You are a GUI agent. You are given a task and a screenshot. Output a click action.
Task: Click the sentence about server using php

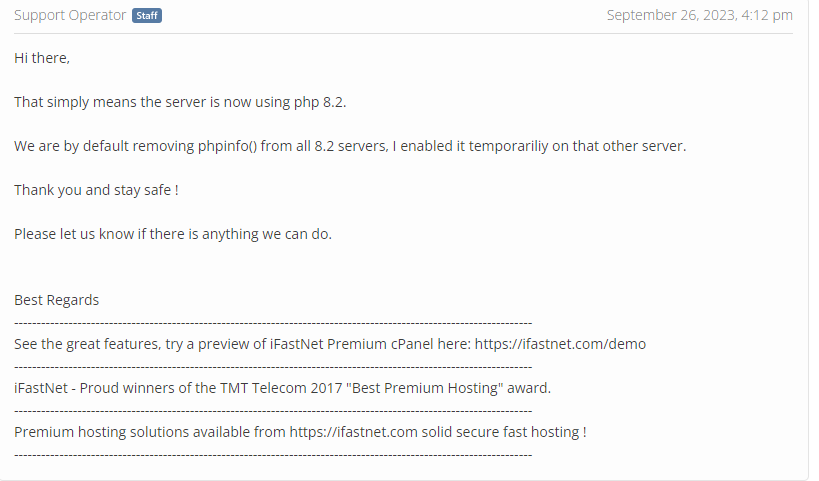[180, 102]
